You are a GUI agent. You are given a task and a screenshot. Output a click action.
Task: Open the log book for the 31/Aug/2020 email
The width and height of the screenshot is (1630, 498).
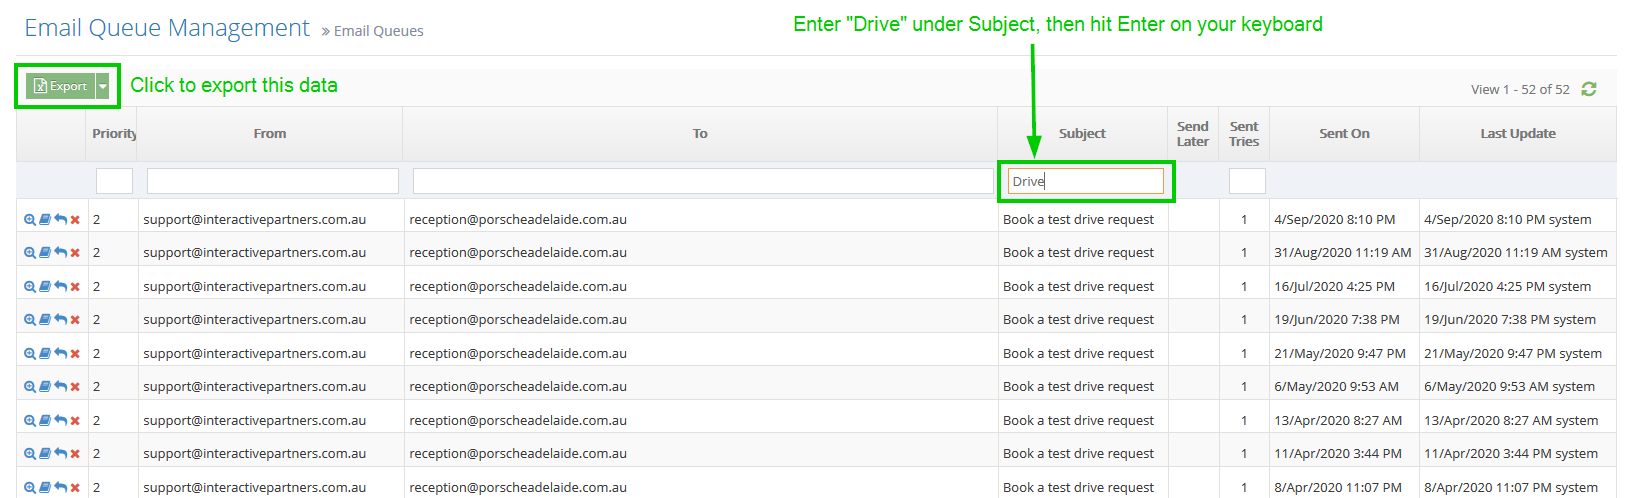pyautogui.click(x=45, y=253)
